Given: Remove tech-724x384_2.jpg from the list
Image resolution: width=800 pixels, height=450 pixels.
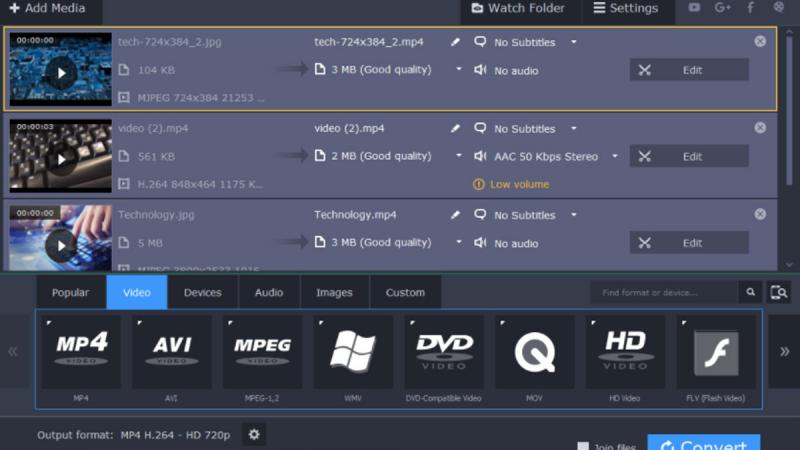Looking at the screenshot, I should 760,41.
